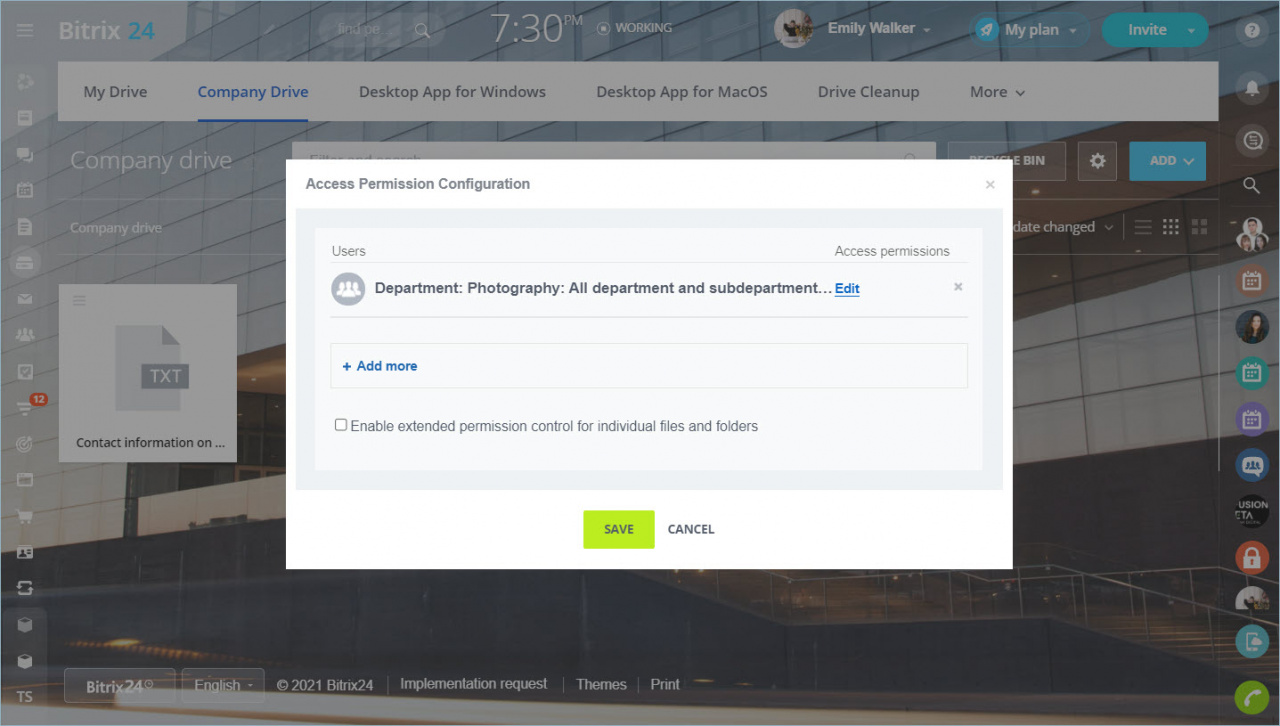
Task: Open the My Drive tab
Action: click(115, 92)
